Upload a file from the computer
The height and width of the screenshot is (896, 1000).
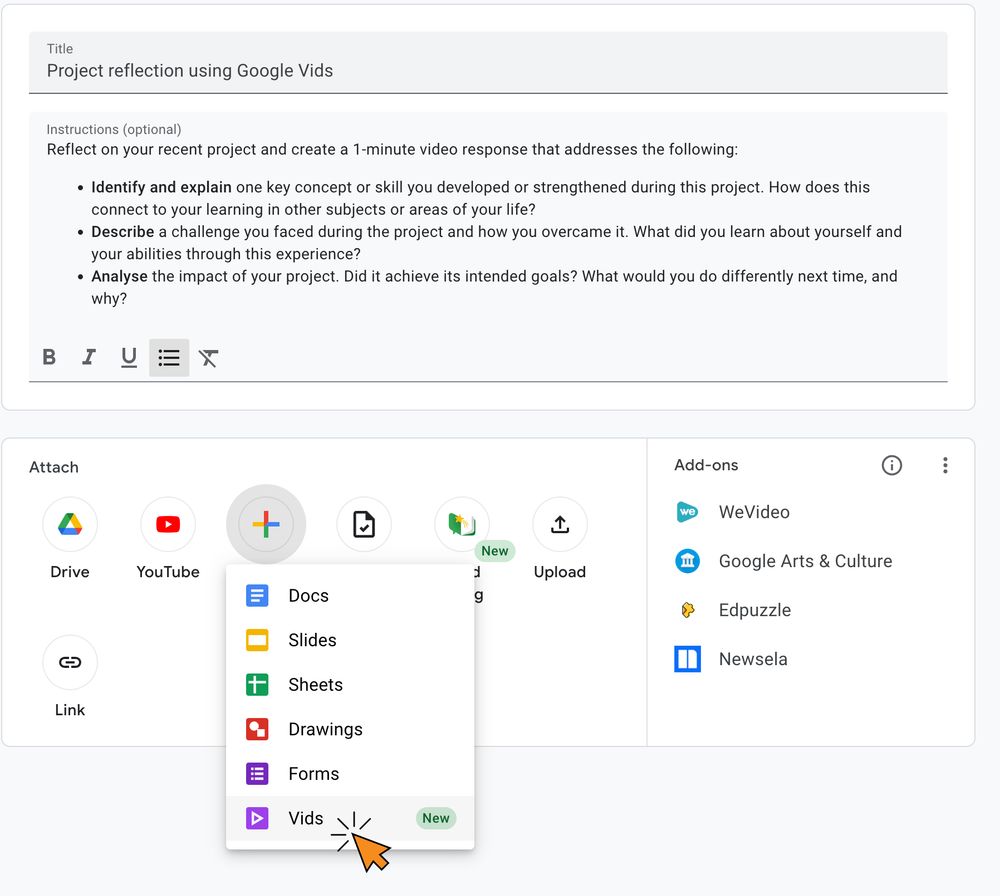(560, 524)
